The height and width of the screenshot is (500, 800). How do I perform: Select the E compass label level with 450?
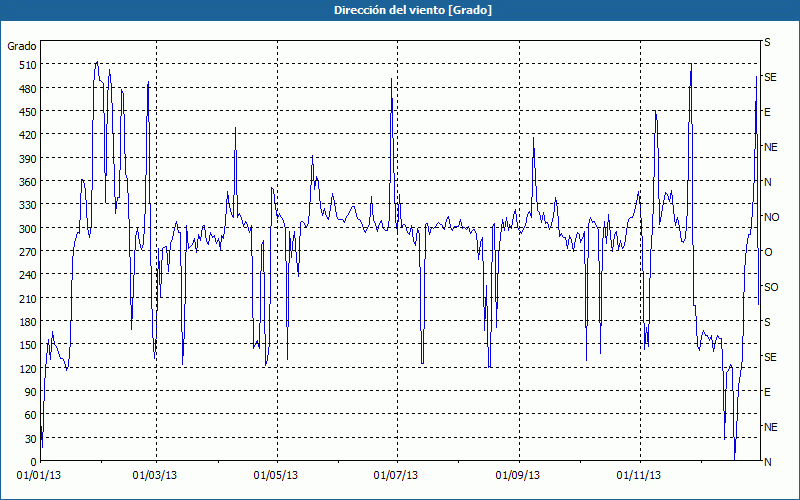point(767,112)
